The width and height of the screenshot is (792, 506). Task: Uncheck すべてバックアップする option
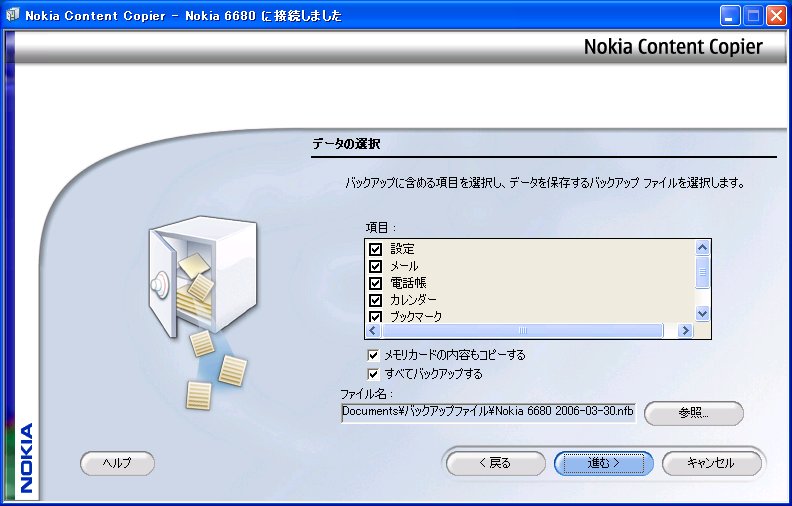point(373,374)
